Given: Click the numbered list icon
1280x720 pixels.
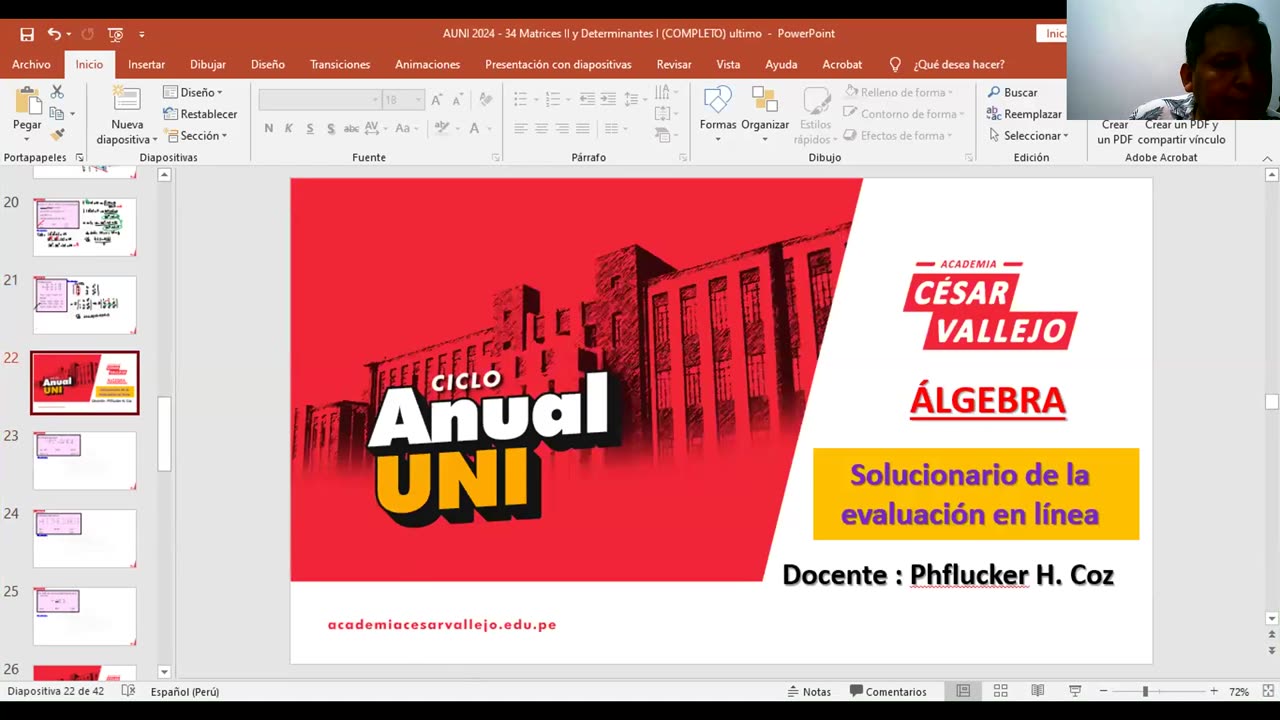Looking at the screenshot, I should 553,99.
